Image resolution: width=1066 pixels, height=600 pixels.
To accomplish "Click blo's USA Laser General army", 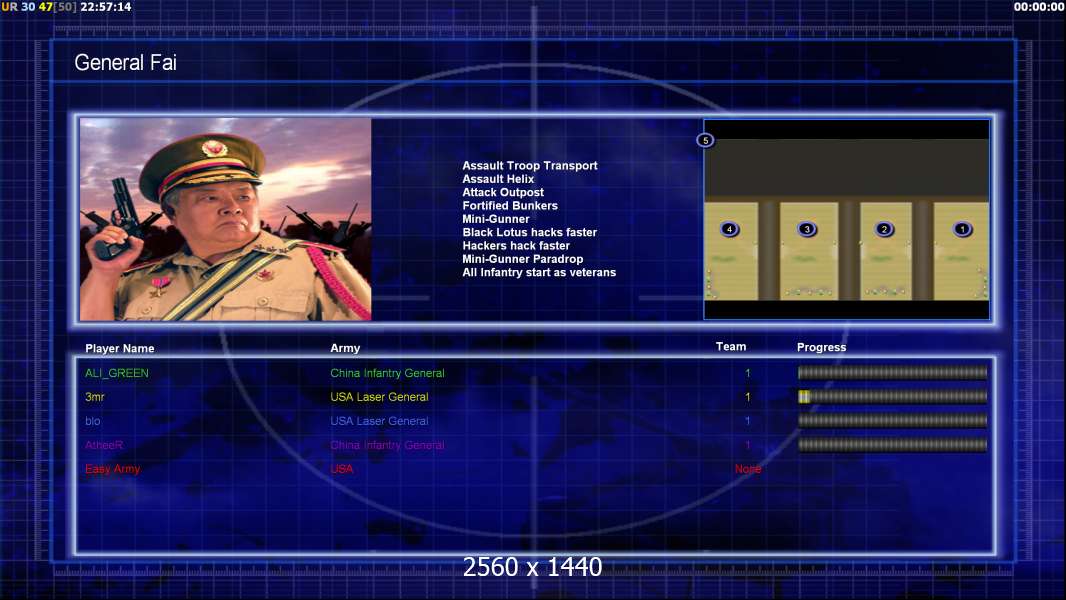I will click(x=379, y=421).
